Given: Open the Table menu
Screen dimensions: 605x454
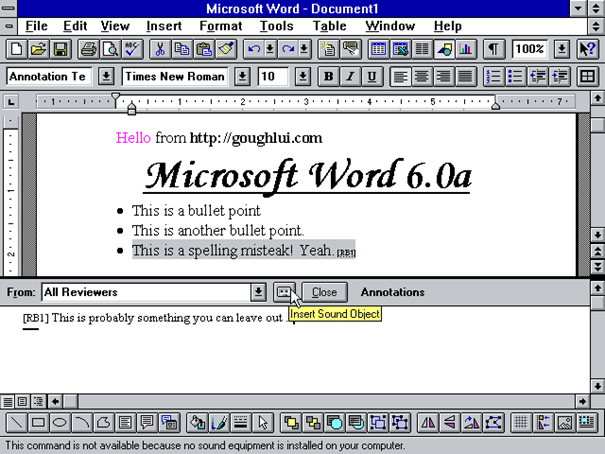Looking at the screenshot, I should click(x=329, y=26).
